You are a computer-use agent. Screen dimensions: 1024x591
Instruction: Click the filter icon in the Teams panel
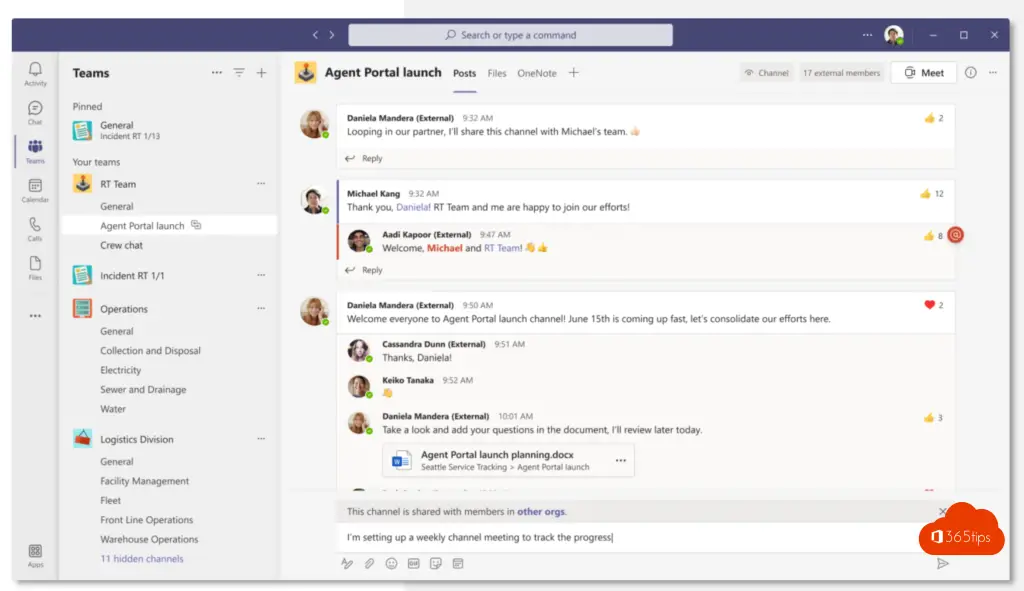pos(239,72)
